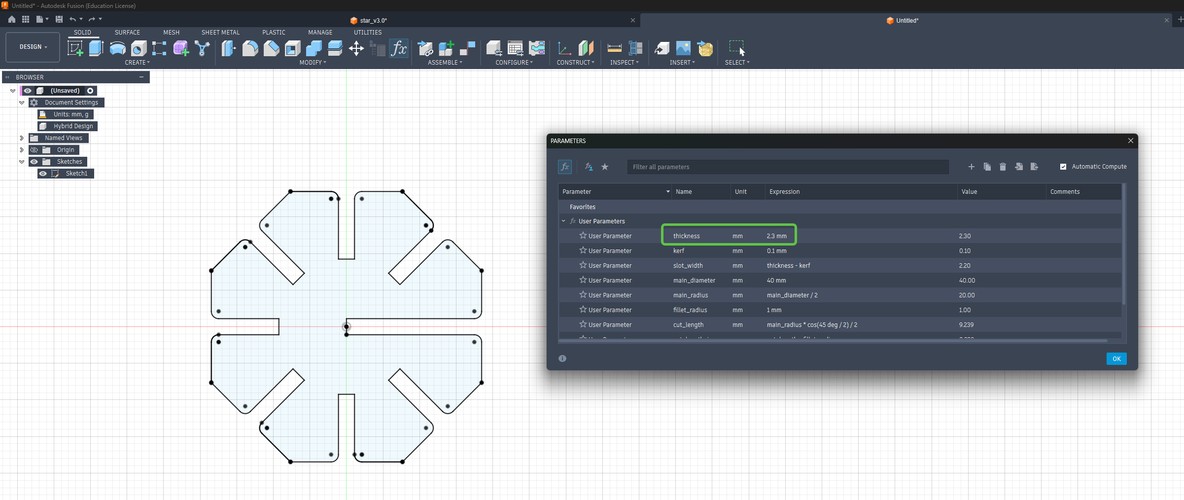Click the Rectangular Pattern tool icon

point(159,48)
